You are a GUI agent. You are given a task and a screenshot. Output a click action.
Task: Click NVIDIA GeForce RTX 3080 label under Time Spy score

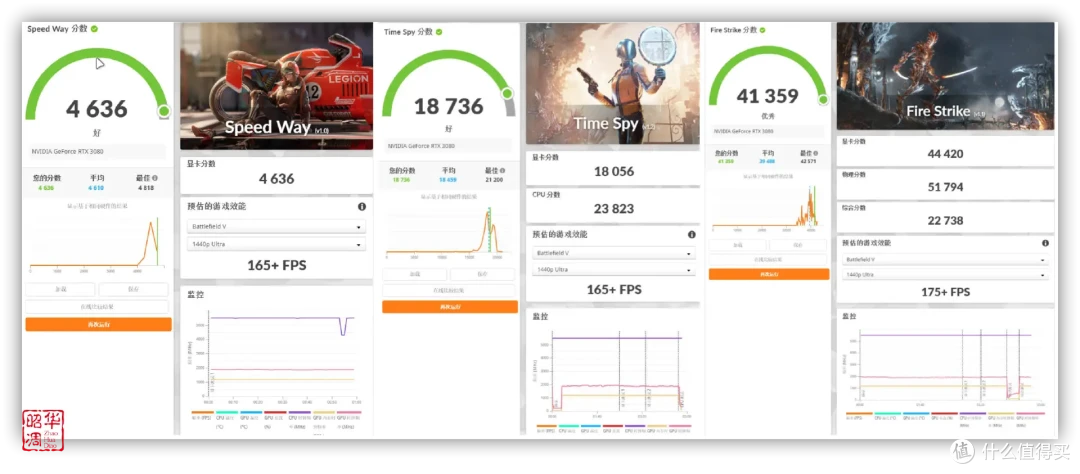pyautogui.click(x=422, y=146)
